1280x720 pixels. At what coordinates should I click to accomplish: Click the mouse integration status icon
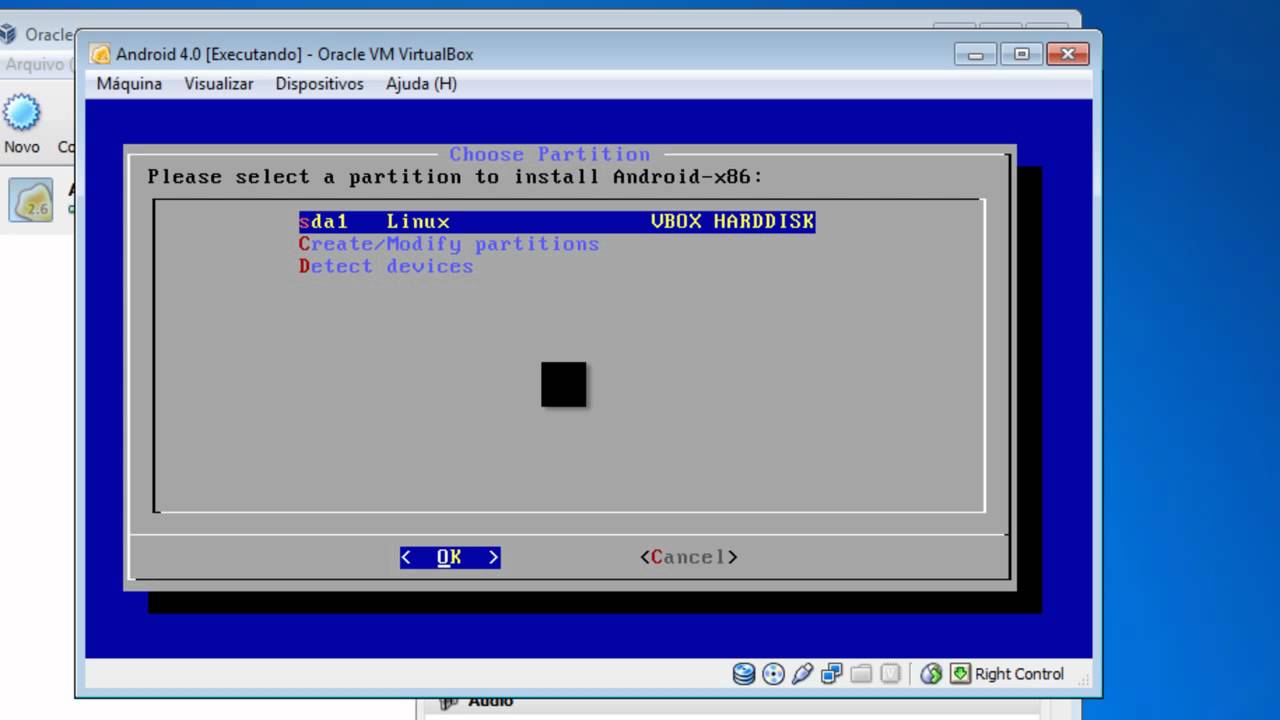pyautogui.click(x=931, y=674)
